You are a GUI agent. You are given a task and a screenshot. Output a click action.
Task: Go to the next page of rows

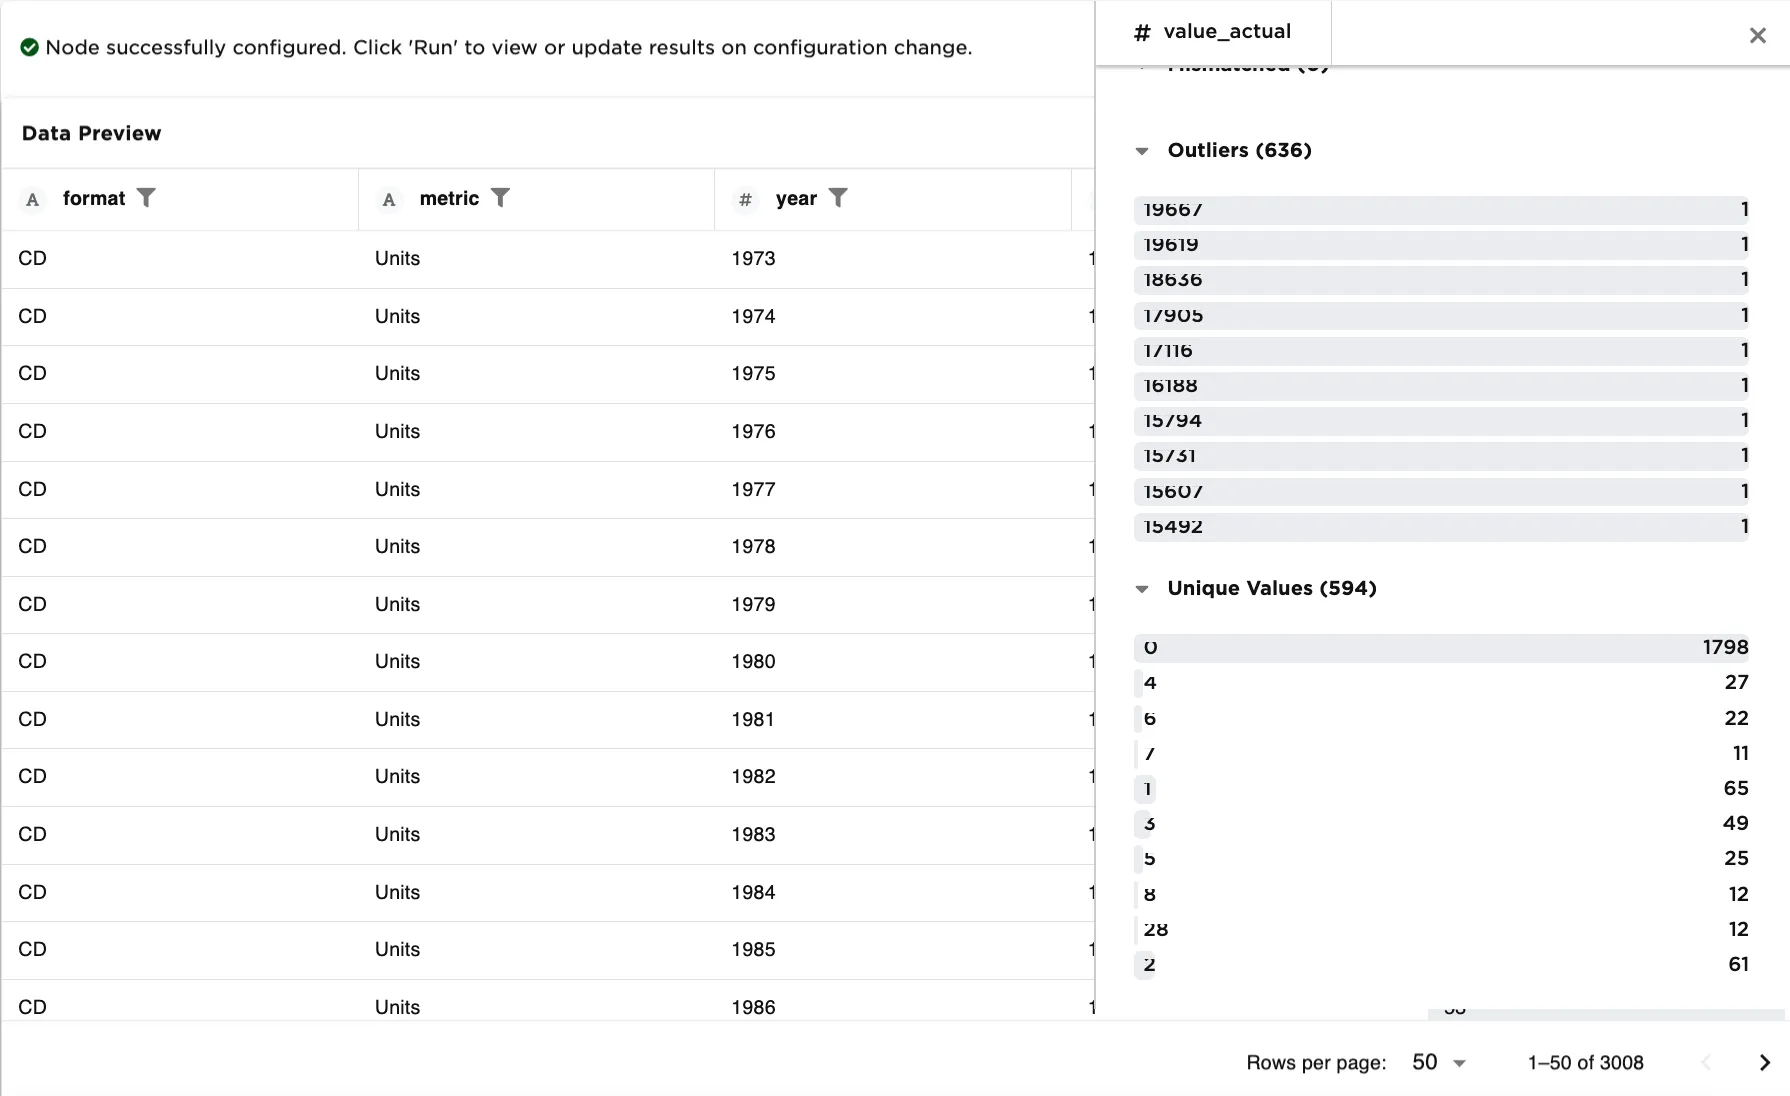[1764, 1063]
